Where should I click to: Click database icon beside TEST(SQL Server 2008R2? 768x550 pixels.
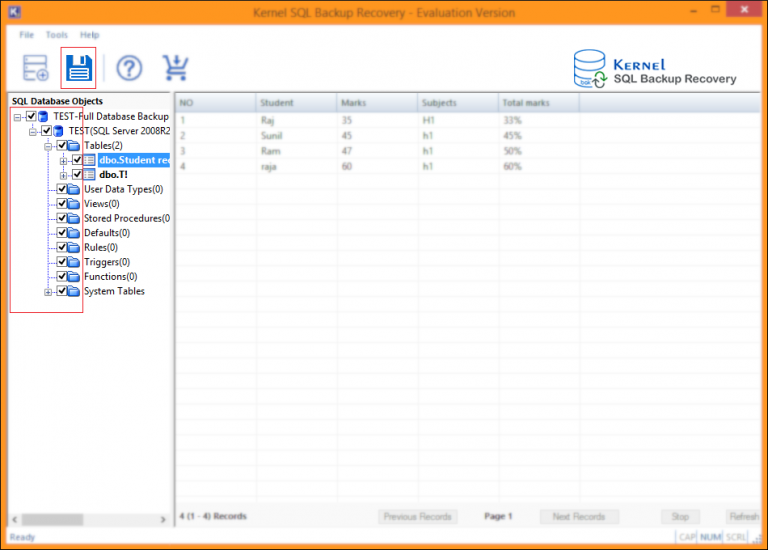pos(58,131)
